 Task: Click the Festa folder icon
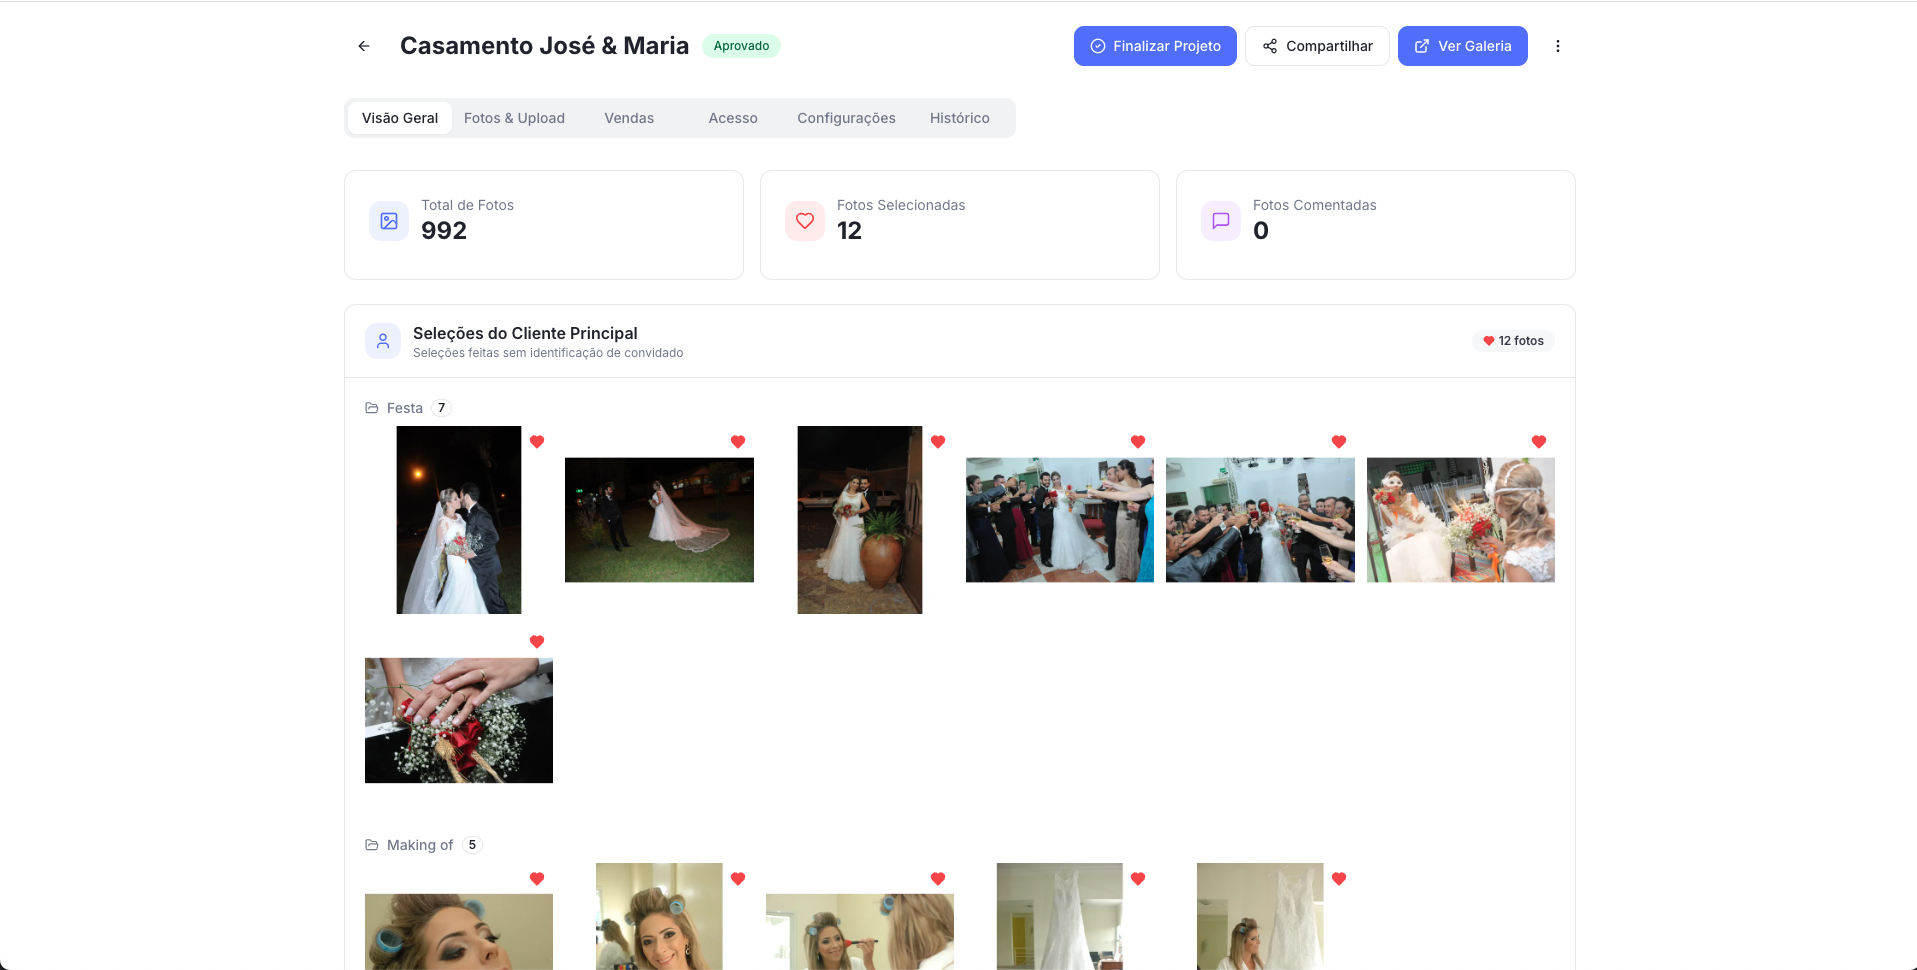(x=372, y=408)
